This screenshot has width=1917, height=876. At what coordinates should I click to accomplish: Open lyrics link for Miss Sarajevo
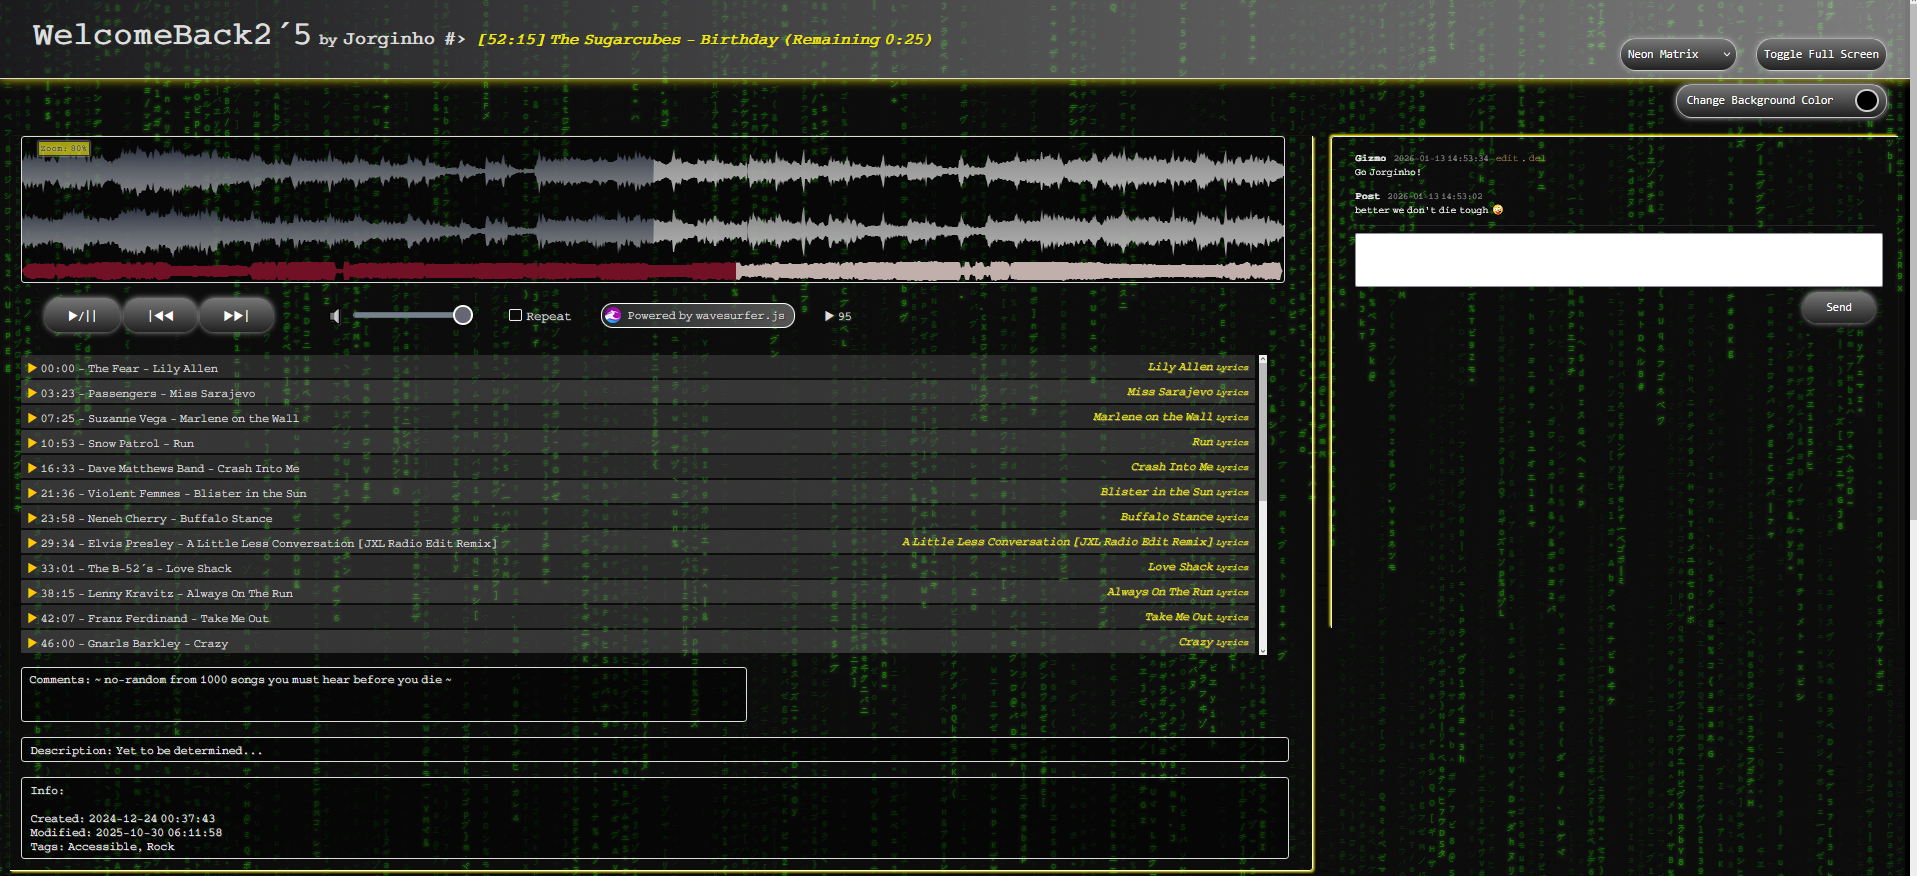[1232, 393]
